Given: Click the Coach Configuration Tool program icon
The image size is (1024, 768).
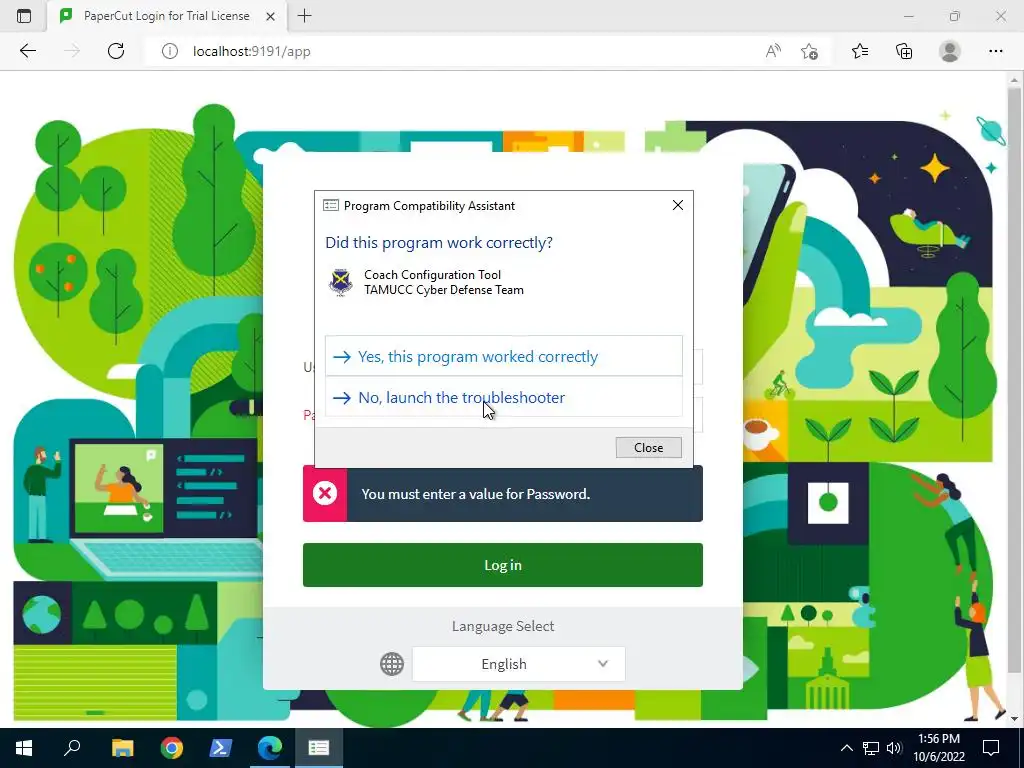Looking at the screenshot, I should [x=340, y=282].
